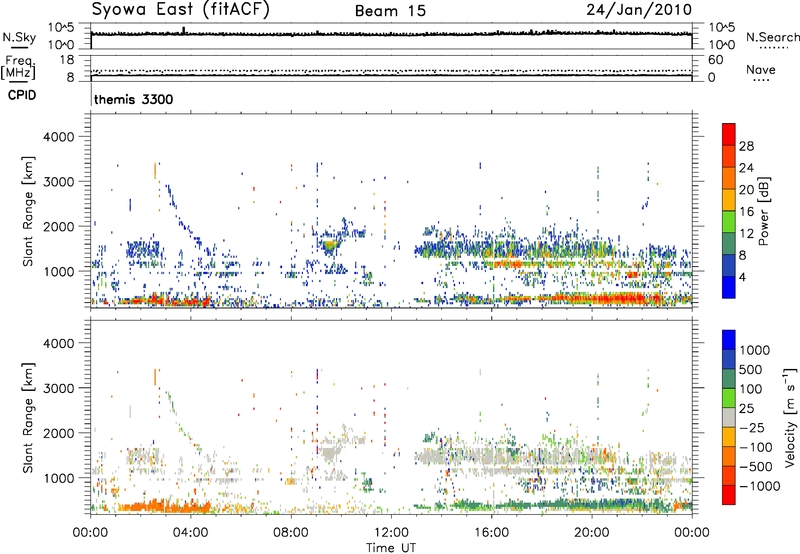The height and width of the screenshot is (554, 800).
Task: Click the "500" tick on the Velocity colorbar
Action: pos(751,369)
